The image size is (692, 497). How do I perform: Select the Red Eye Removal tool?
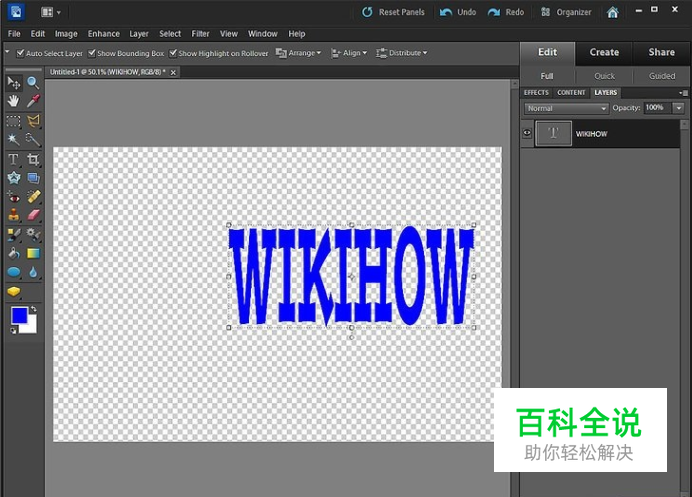[14, 197]
